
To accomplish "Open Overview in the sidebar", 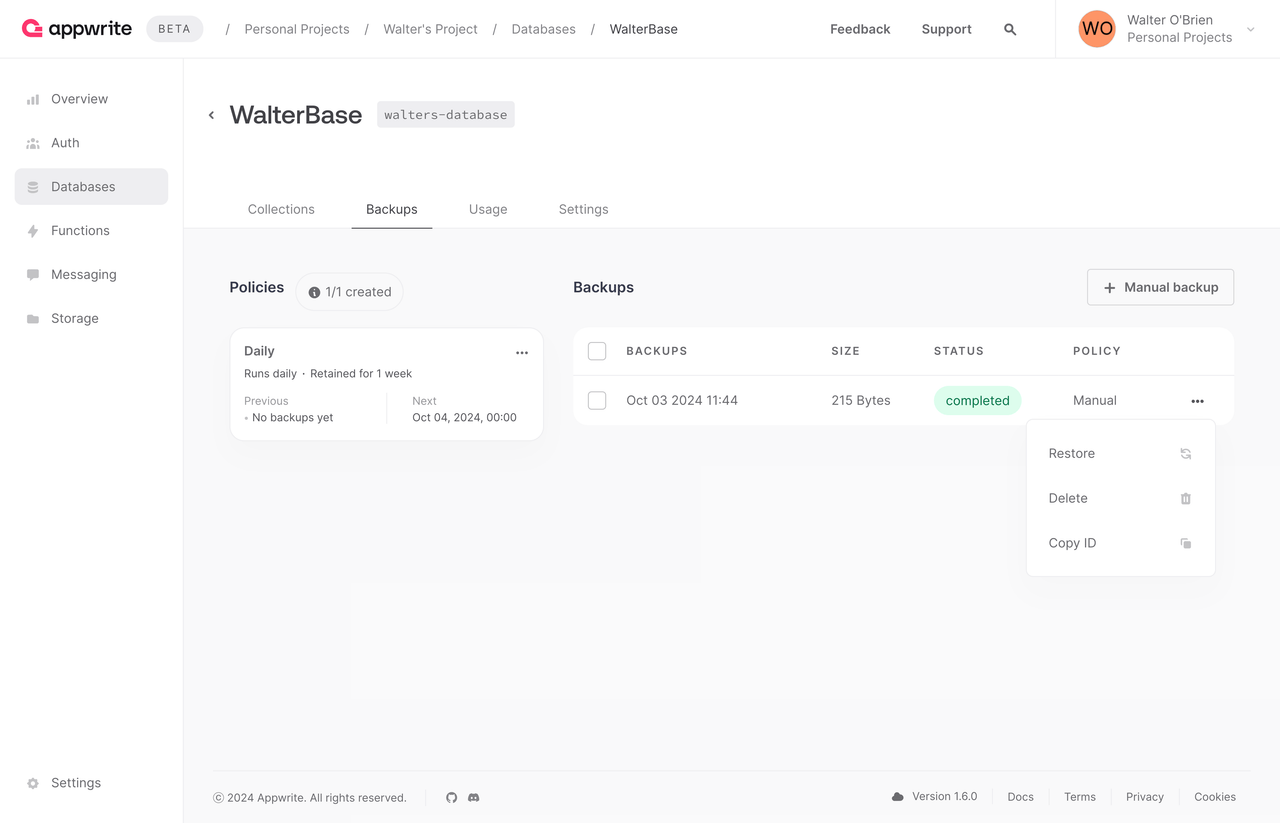I will pyautogui.click(x=91, y=99).
